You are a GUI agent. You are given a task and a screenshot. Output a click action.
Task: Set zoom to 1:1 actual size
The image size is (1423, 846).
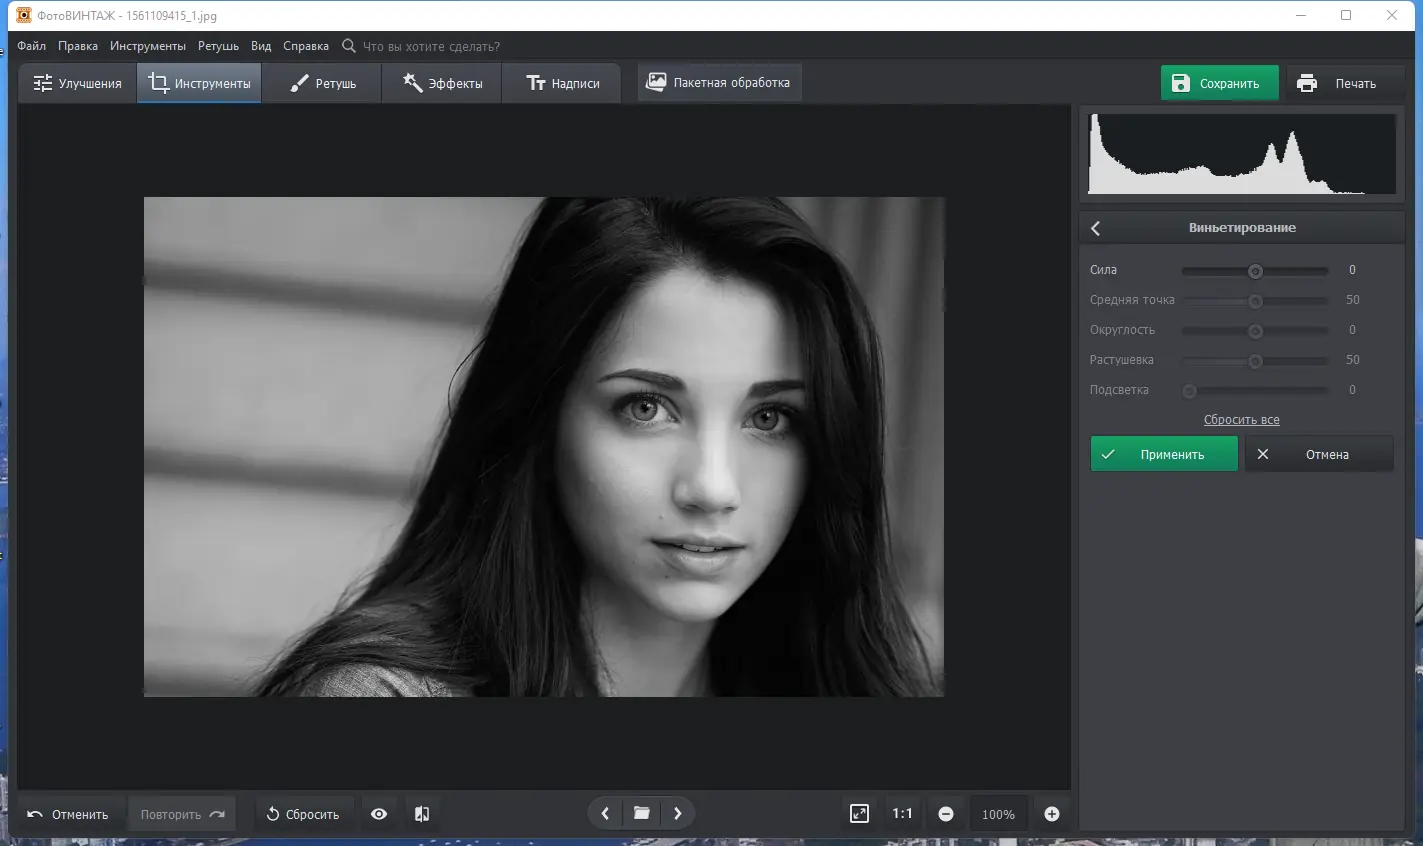pyautogui.click(x=902, y=814)
